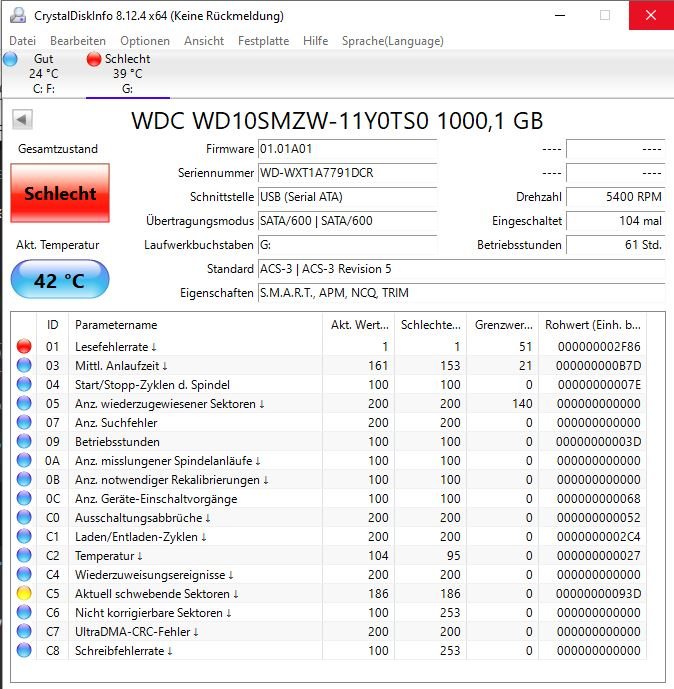
Task: Click the Schnittstelle field USB (Serial ATA)
Action: coord(347,197)
